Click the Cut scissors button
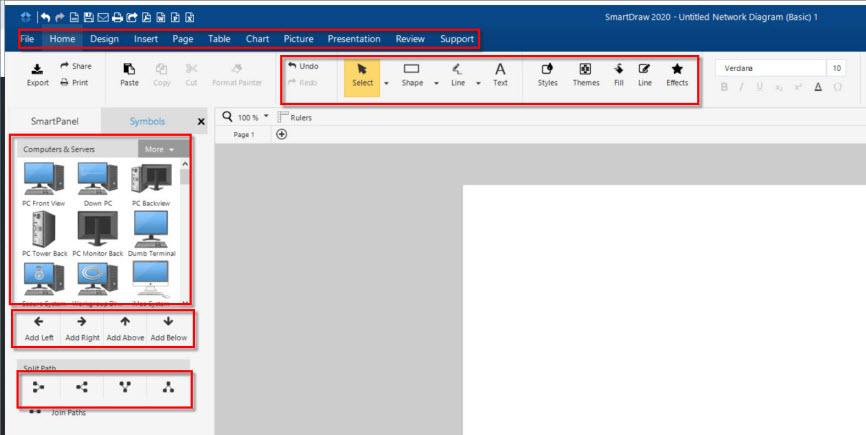 coord(191,76)
